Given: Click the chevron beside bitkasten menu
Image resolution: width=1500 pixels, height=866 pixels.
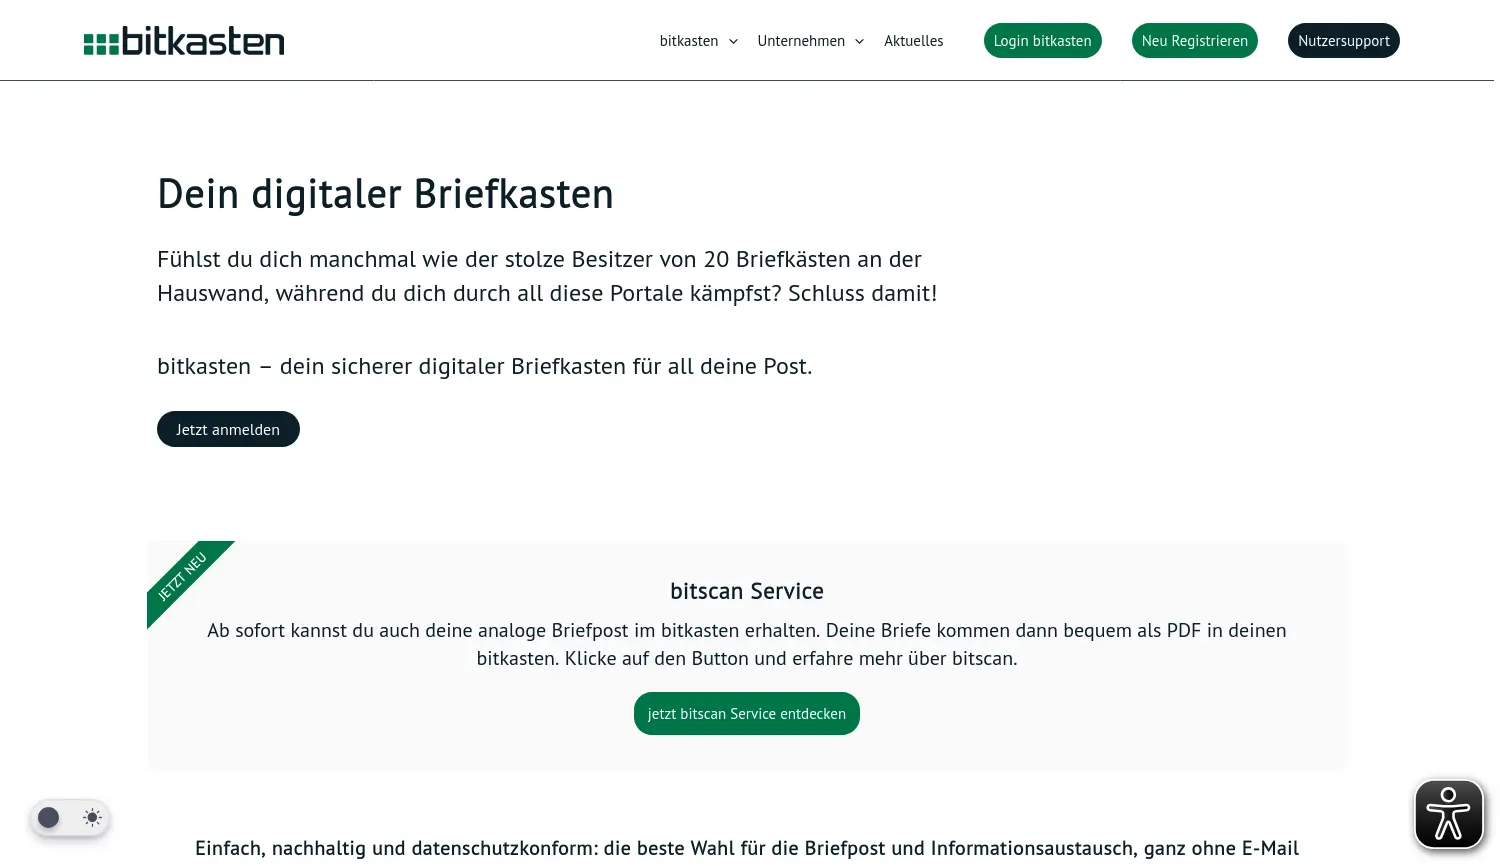Looking at the screenshot, I should pos(733,41).
